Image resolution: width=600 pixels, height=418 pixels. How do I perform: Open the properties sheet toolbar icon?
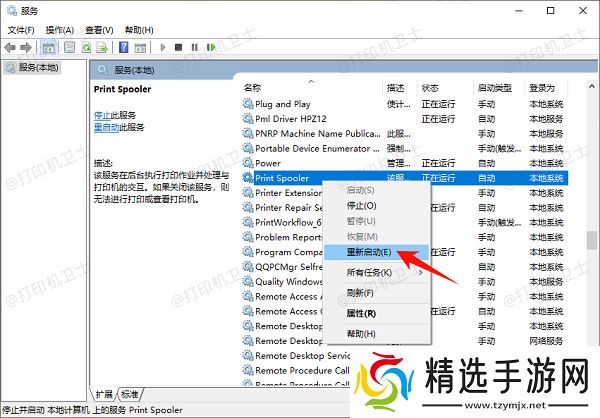pyautogui.click(x=69, y=47)
